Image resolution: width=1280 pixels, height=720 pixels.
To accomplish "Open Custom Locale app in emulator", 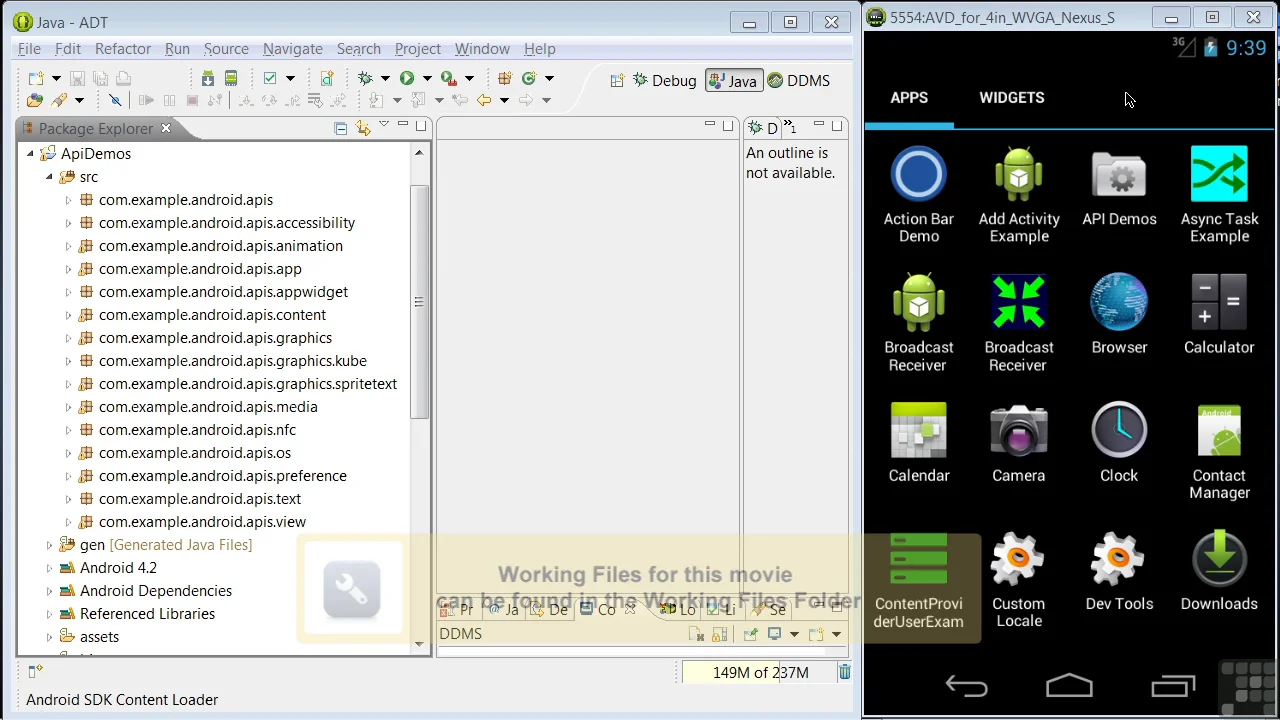I will tap(1018, 580).
